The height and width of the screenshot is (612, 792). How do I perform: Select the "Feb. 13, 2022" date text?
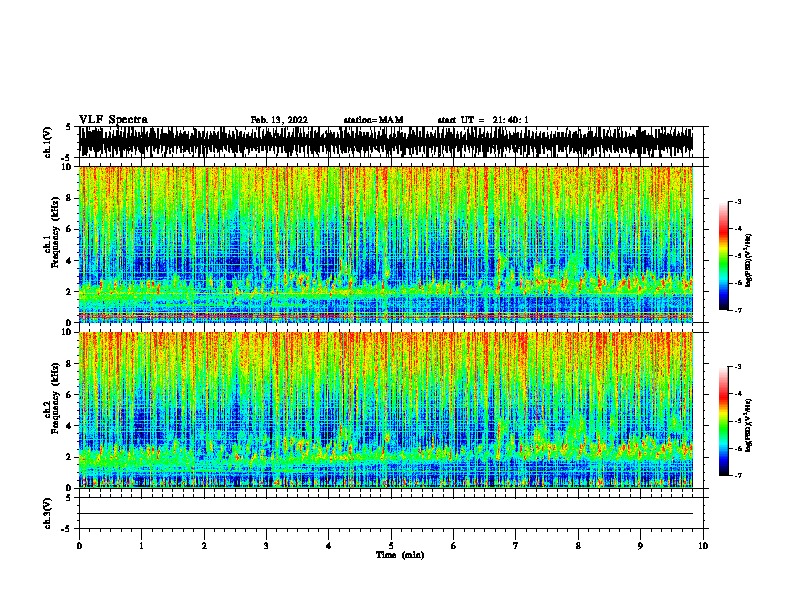(279, 120)
